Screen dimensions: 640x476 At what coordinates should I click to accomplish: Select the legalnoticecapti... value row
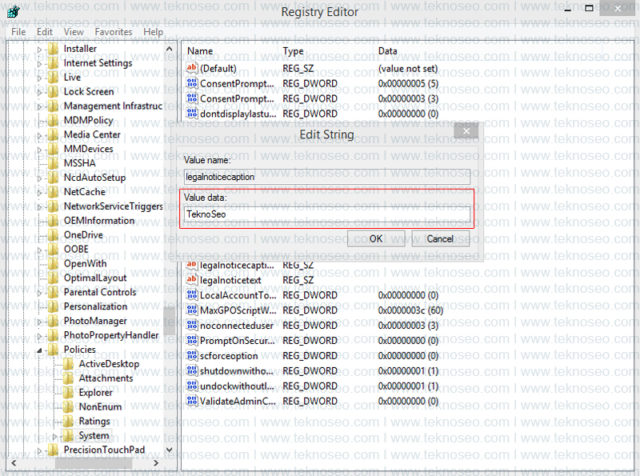click(x=237, y=265)
